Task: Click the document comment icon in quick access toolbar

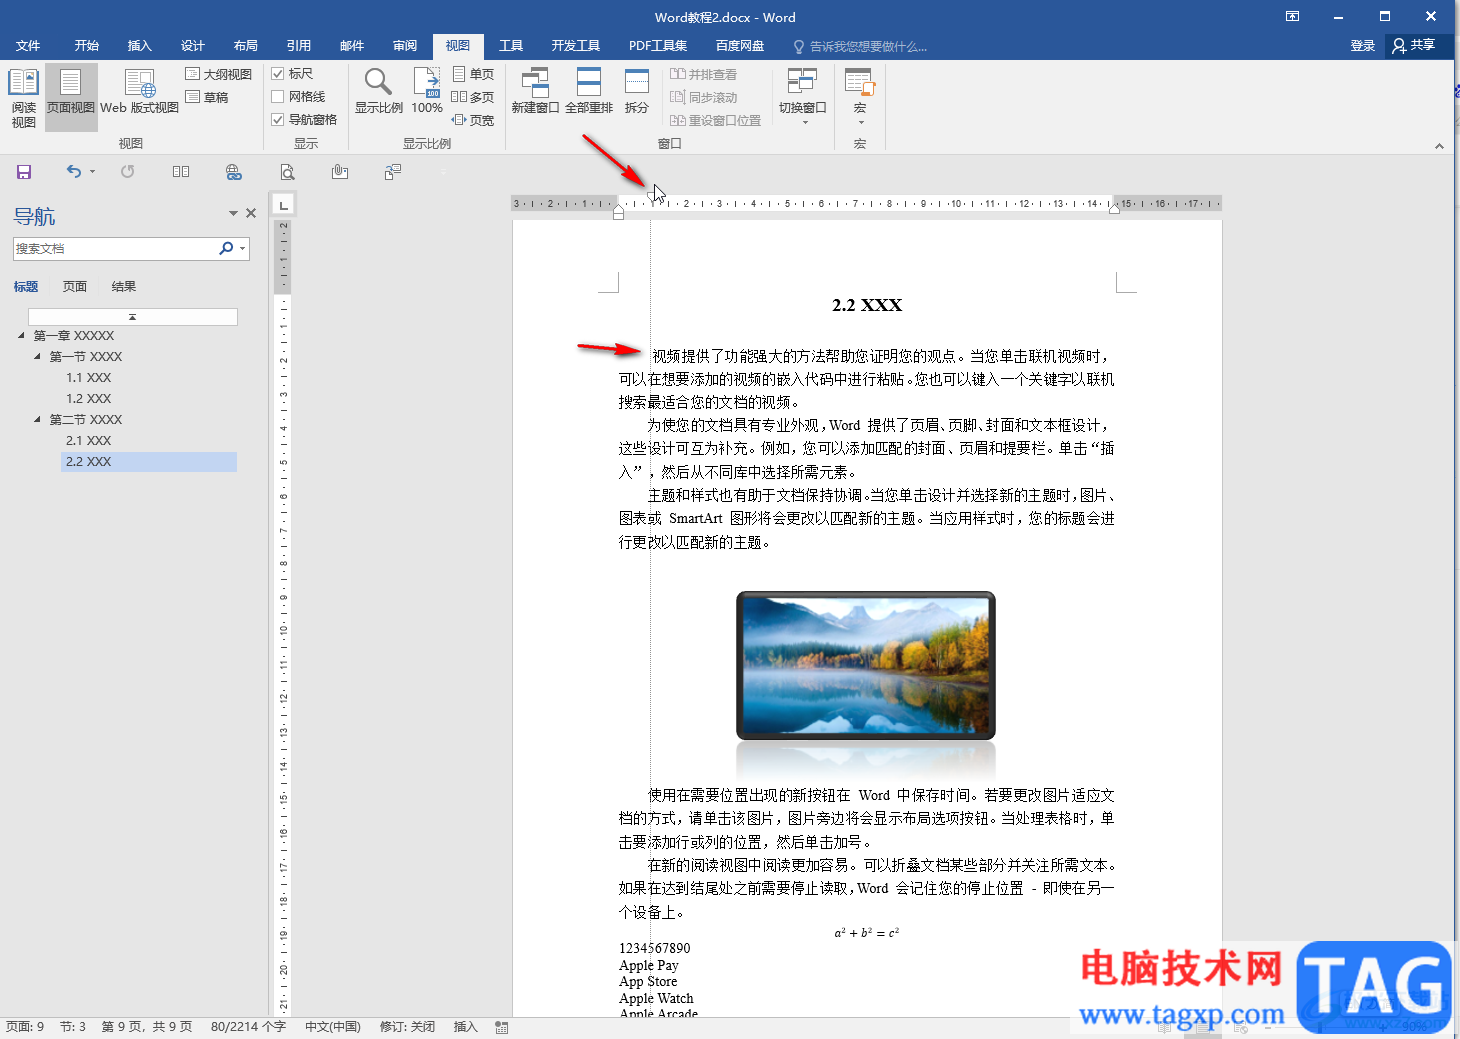Action: [x=393, y=172]
